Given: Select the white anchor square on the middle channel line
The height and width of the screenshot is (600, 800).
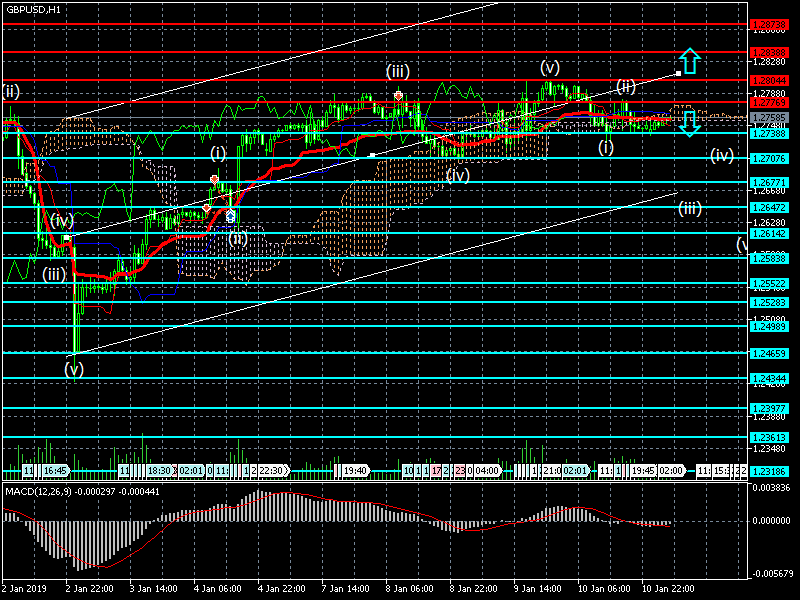Looking at the screenshot, I should tap(372, 155).
